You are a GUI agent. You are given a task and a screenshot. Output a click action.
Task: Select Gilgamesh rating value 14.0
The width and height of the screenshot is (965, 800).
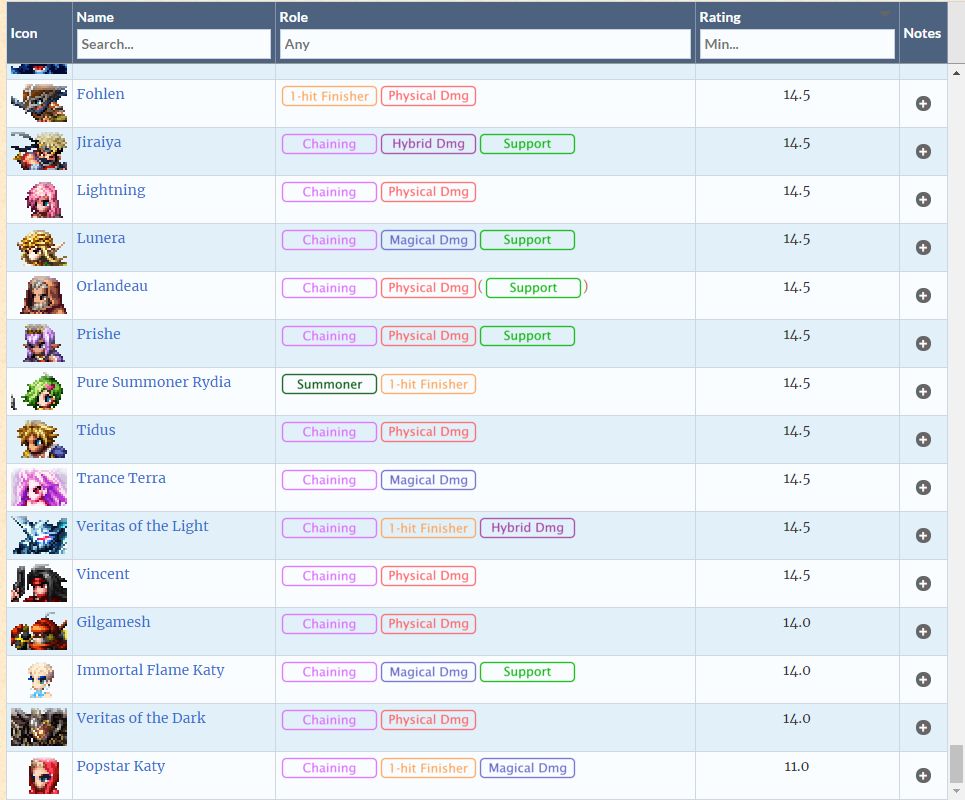coord(796,623)
